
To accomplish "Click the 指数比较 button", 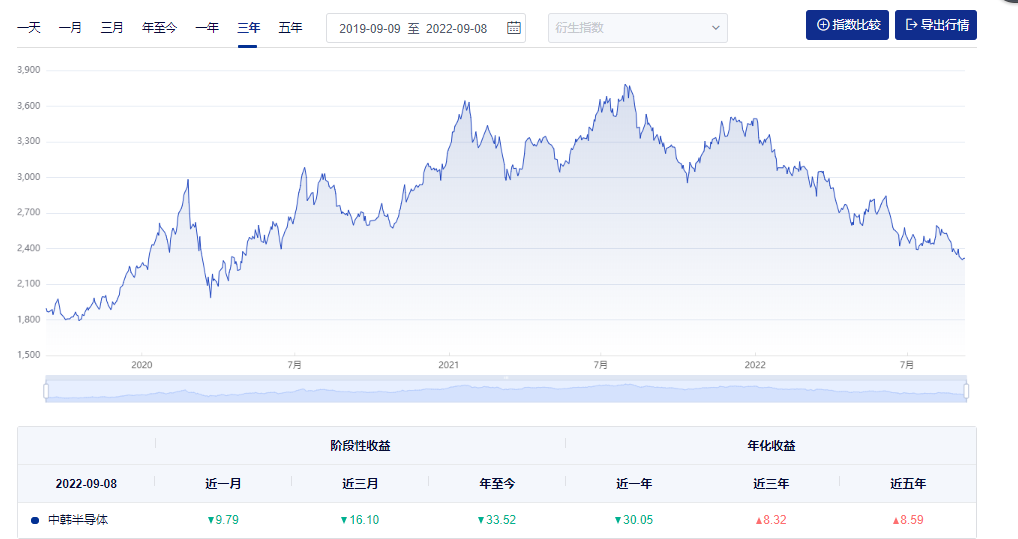I will (847, 25).
